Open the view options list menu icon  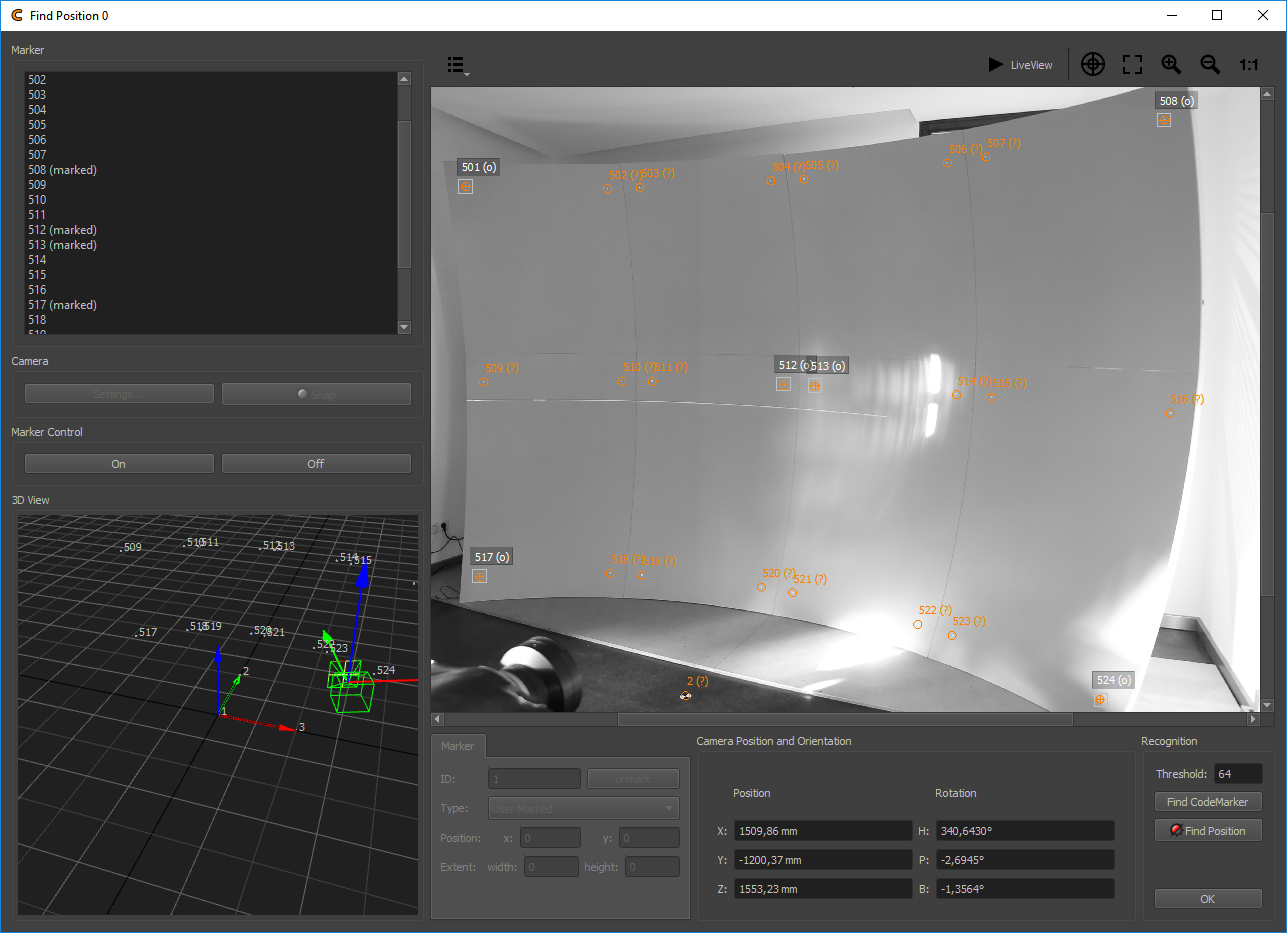point(457,65)
